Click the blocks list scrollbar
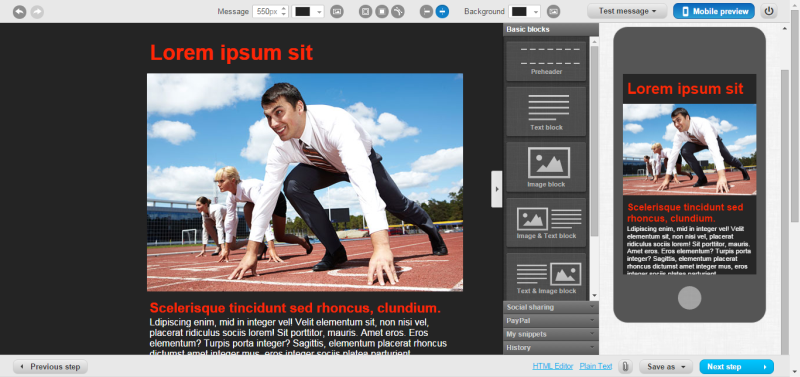The image size is (800, 377). pos(594,141)
